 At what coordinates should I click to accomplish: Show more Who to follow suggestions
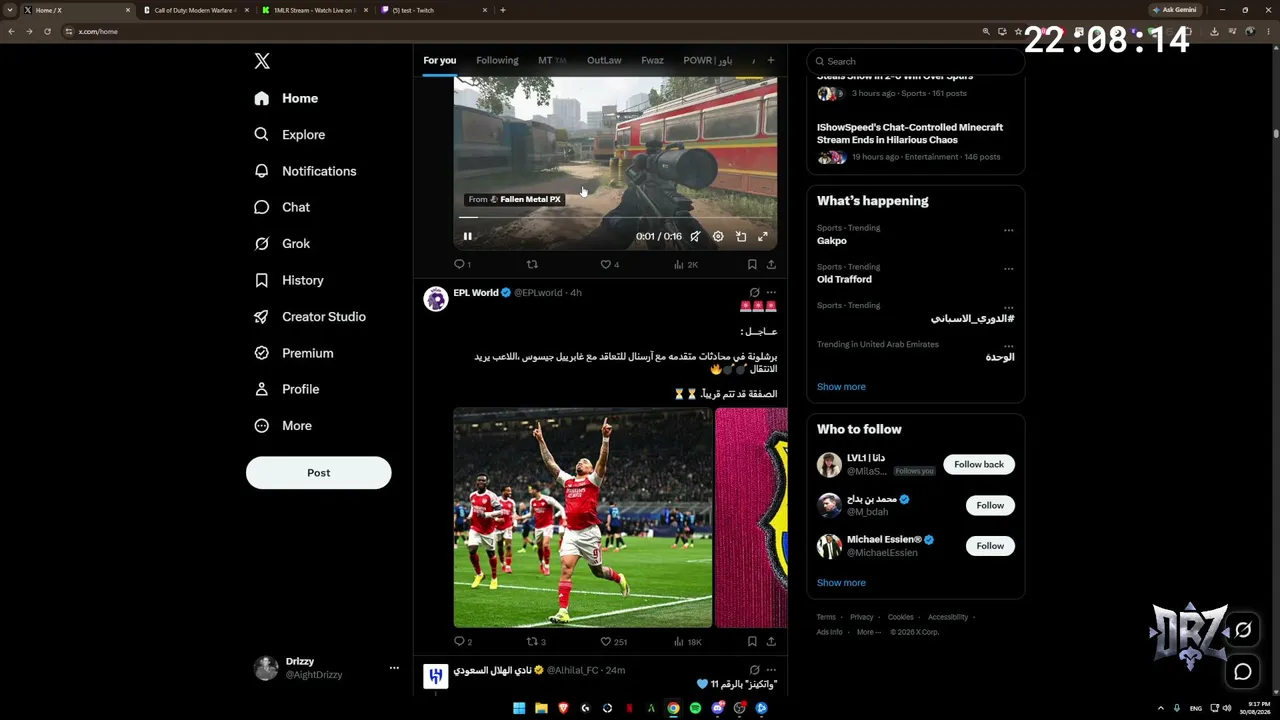pyautogui.click(x=841, y=583)
